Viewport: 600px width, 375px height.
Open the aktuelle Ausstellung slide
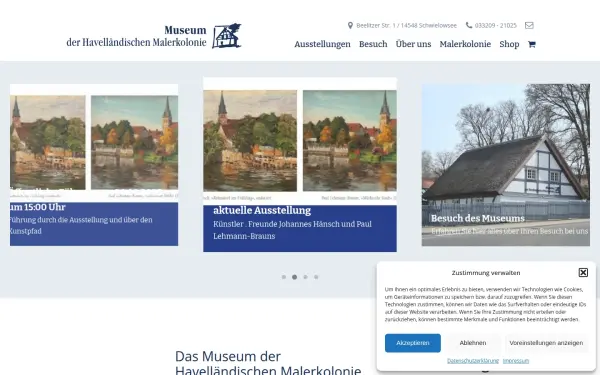point(300,165)
